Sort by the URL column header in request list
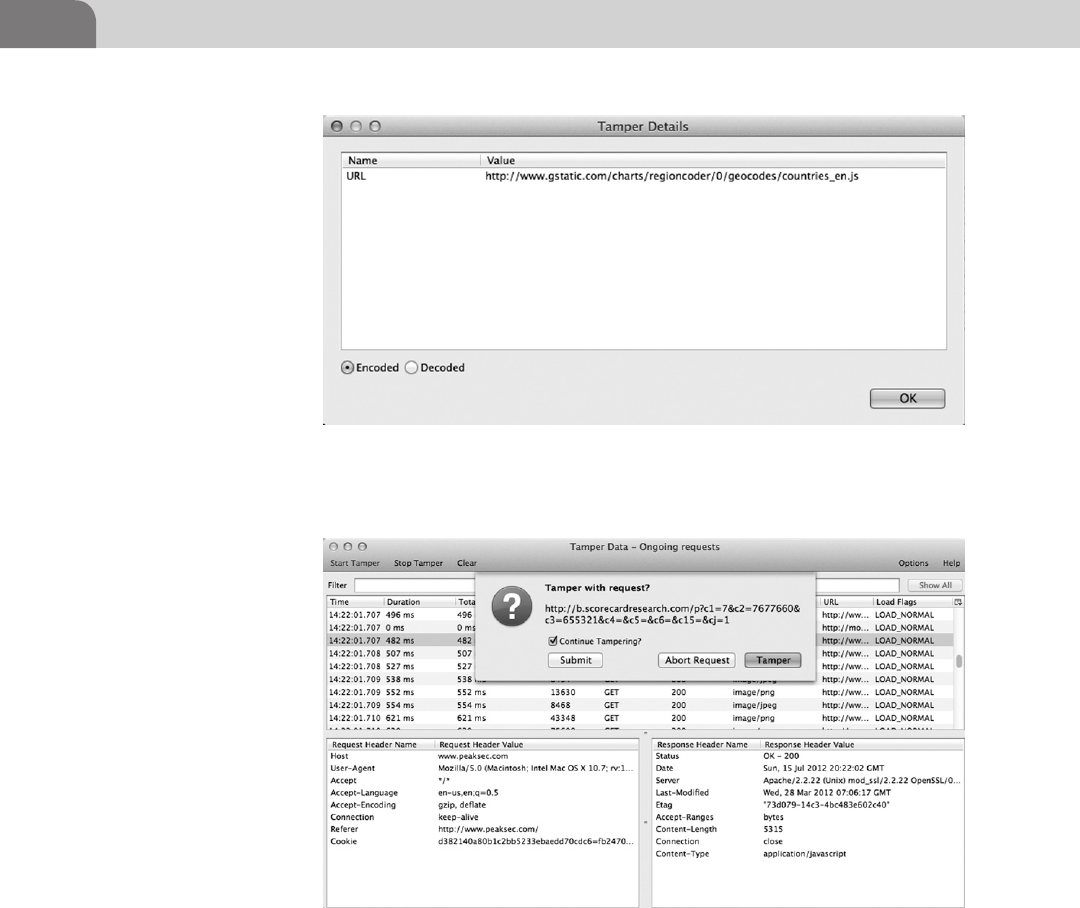 click(846, 602)
